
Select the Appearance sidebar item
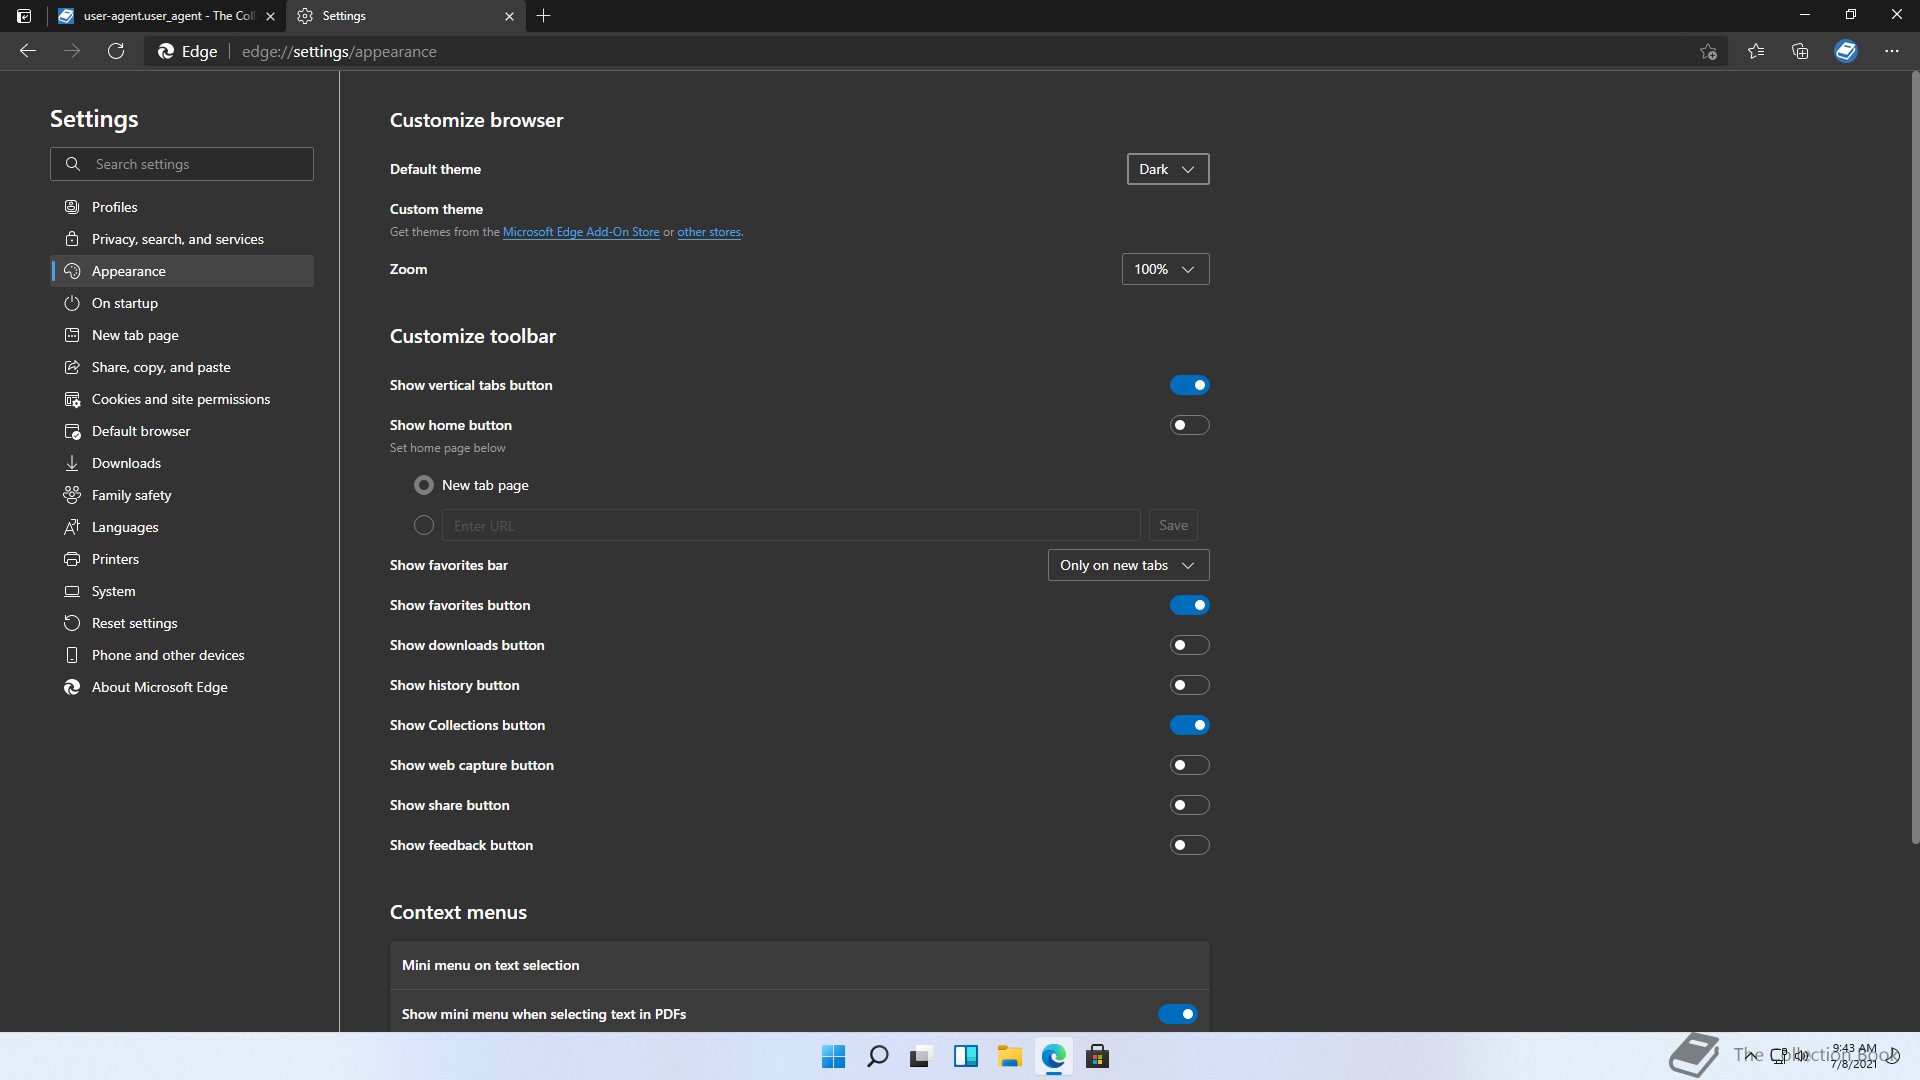click(182, 271)
